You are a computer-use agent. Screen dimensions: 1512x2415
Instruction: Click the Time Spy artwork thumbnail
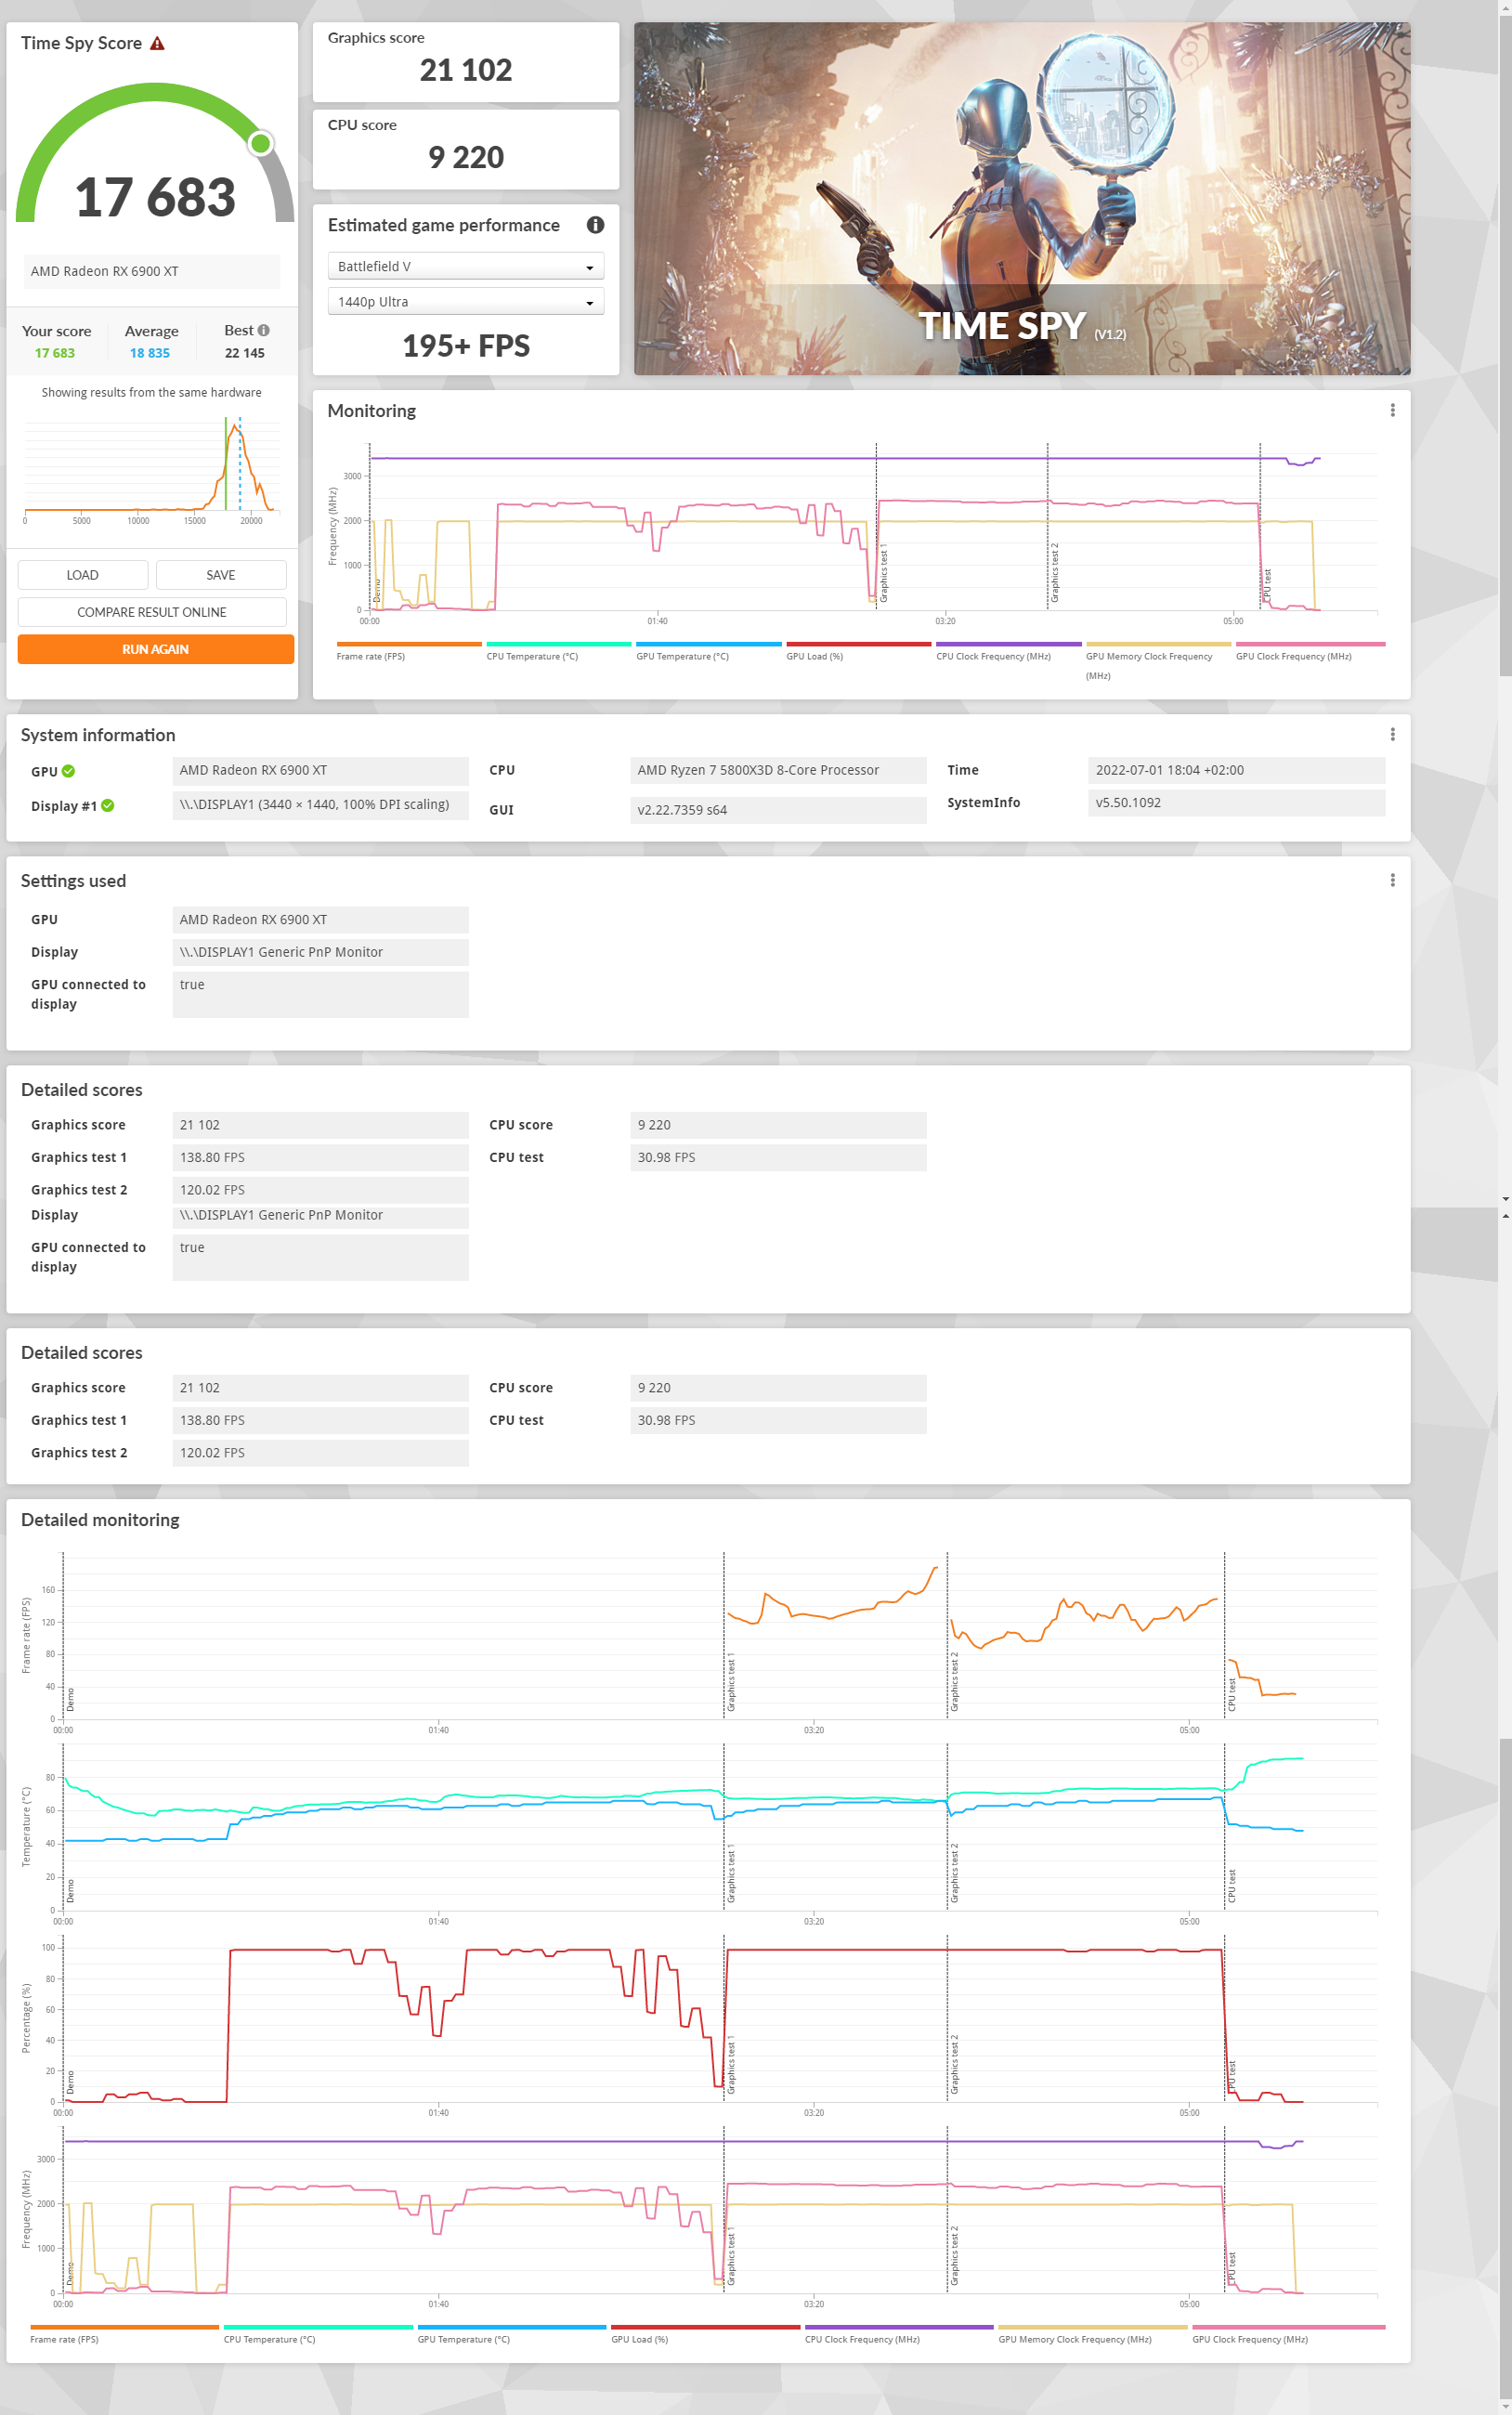[1022, 199]
